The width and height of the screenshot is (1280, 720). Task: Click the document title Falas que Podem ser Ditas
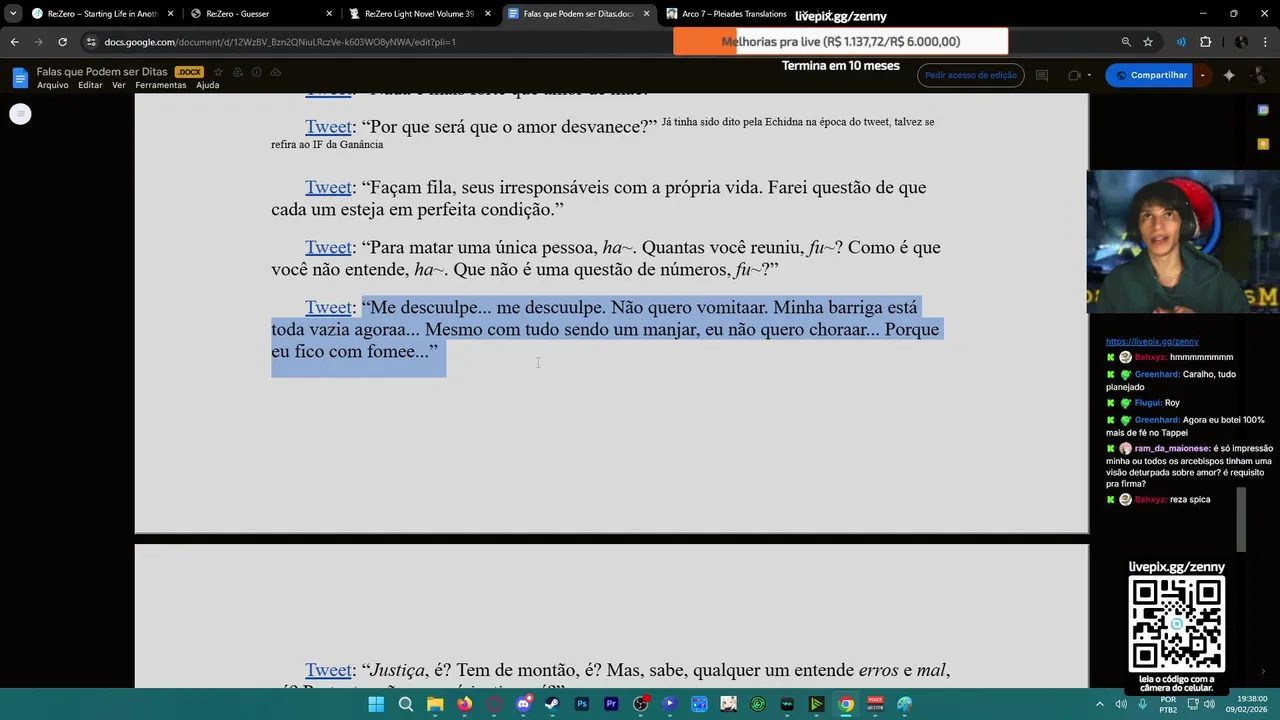pos(104,72)
